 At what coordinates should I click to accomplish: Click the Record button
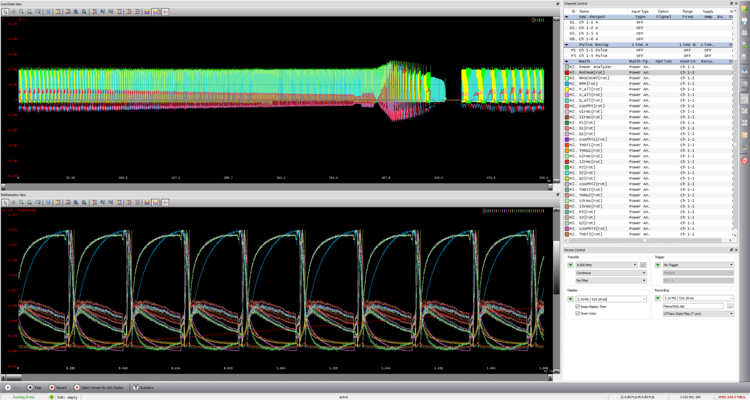[58, 388]
